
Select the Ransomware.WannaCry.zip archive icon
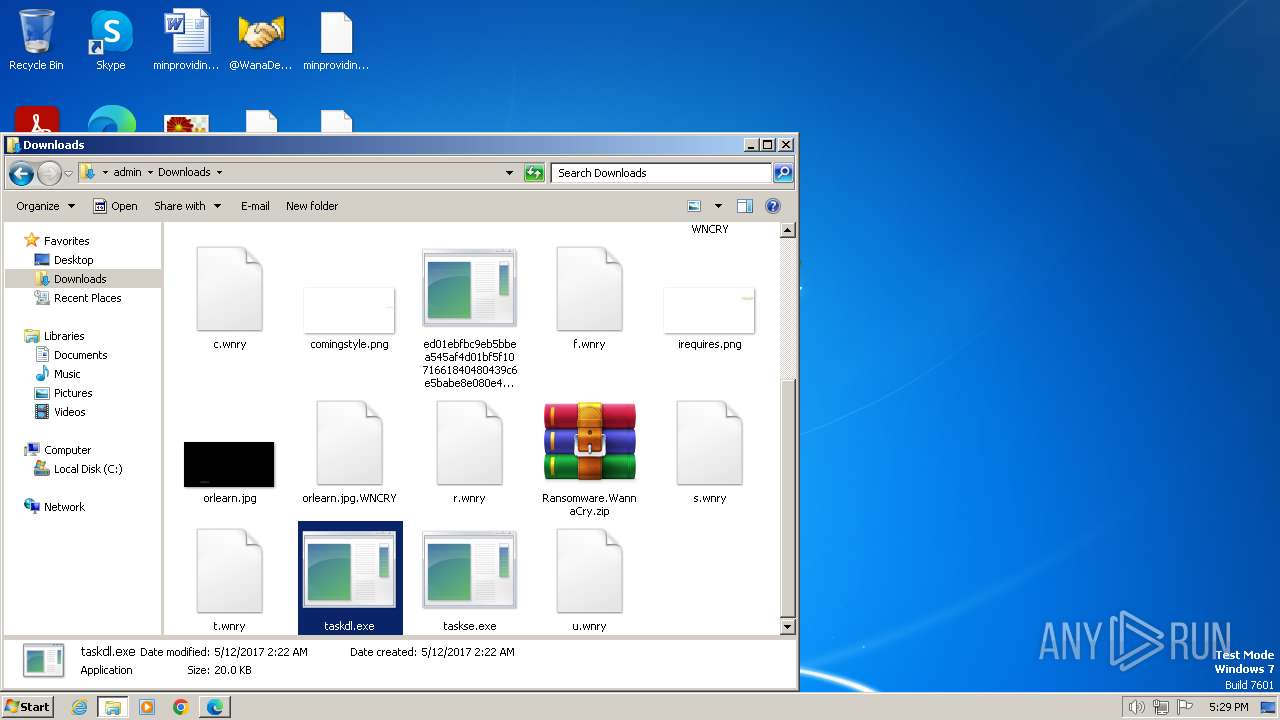click(x=590, y=443)
